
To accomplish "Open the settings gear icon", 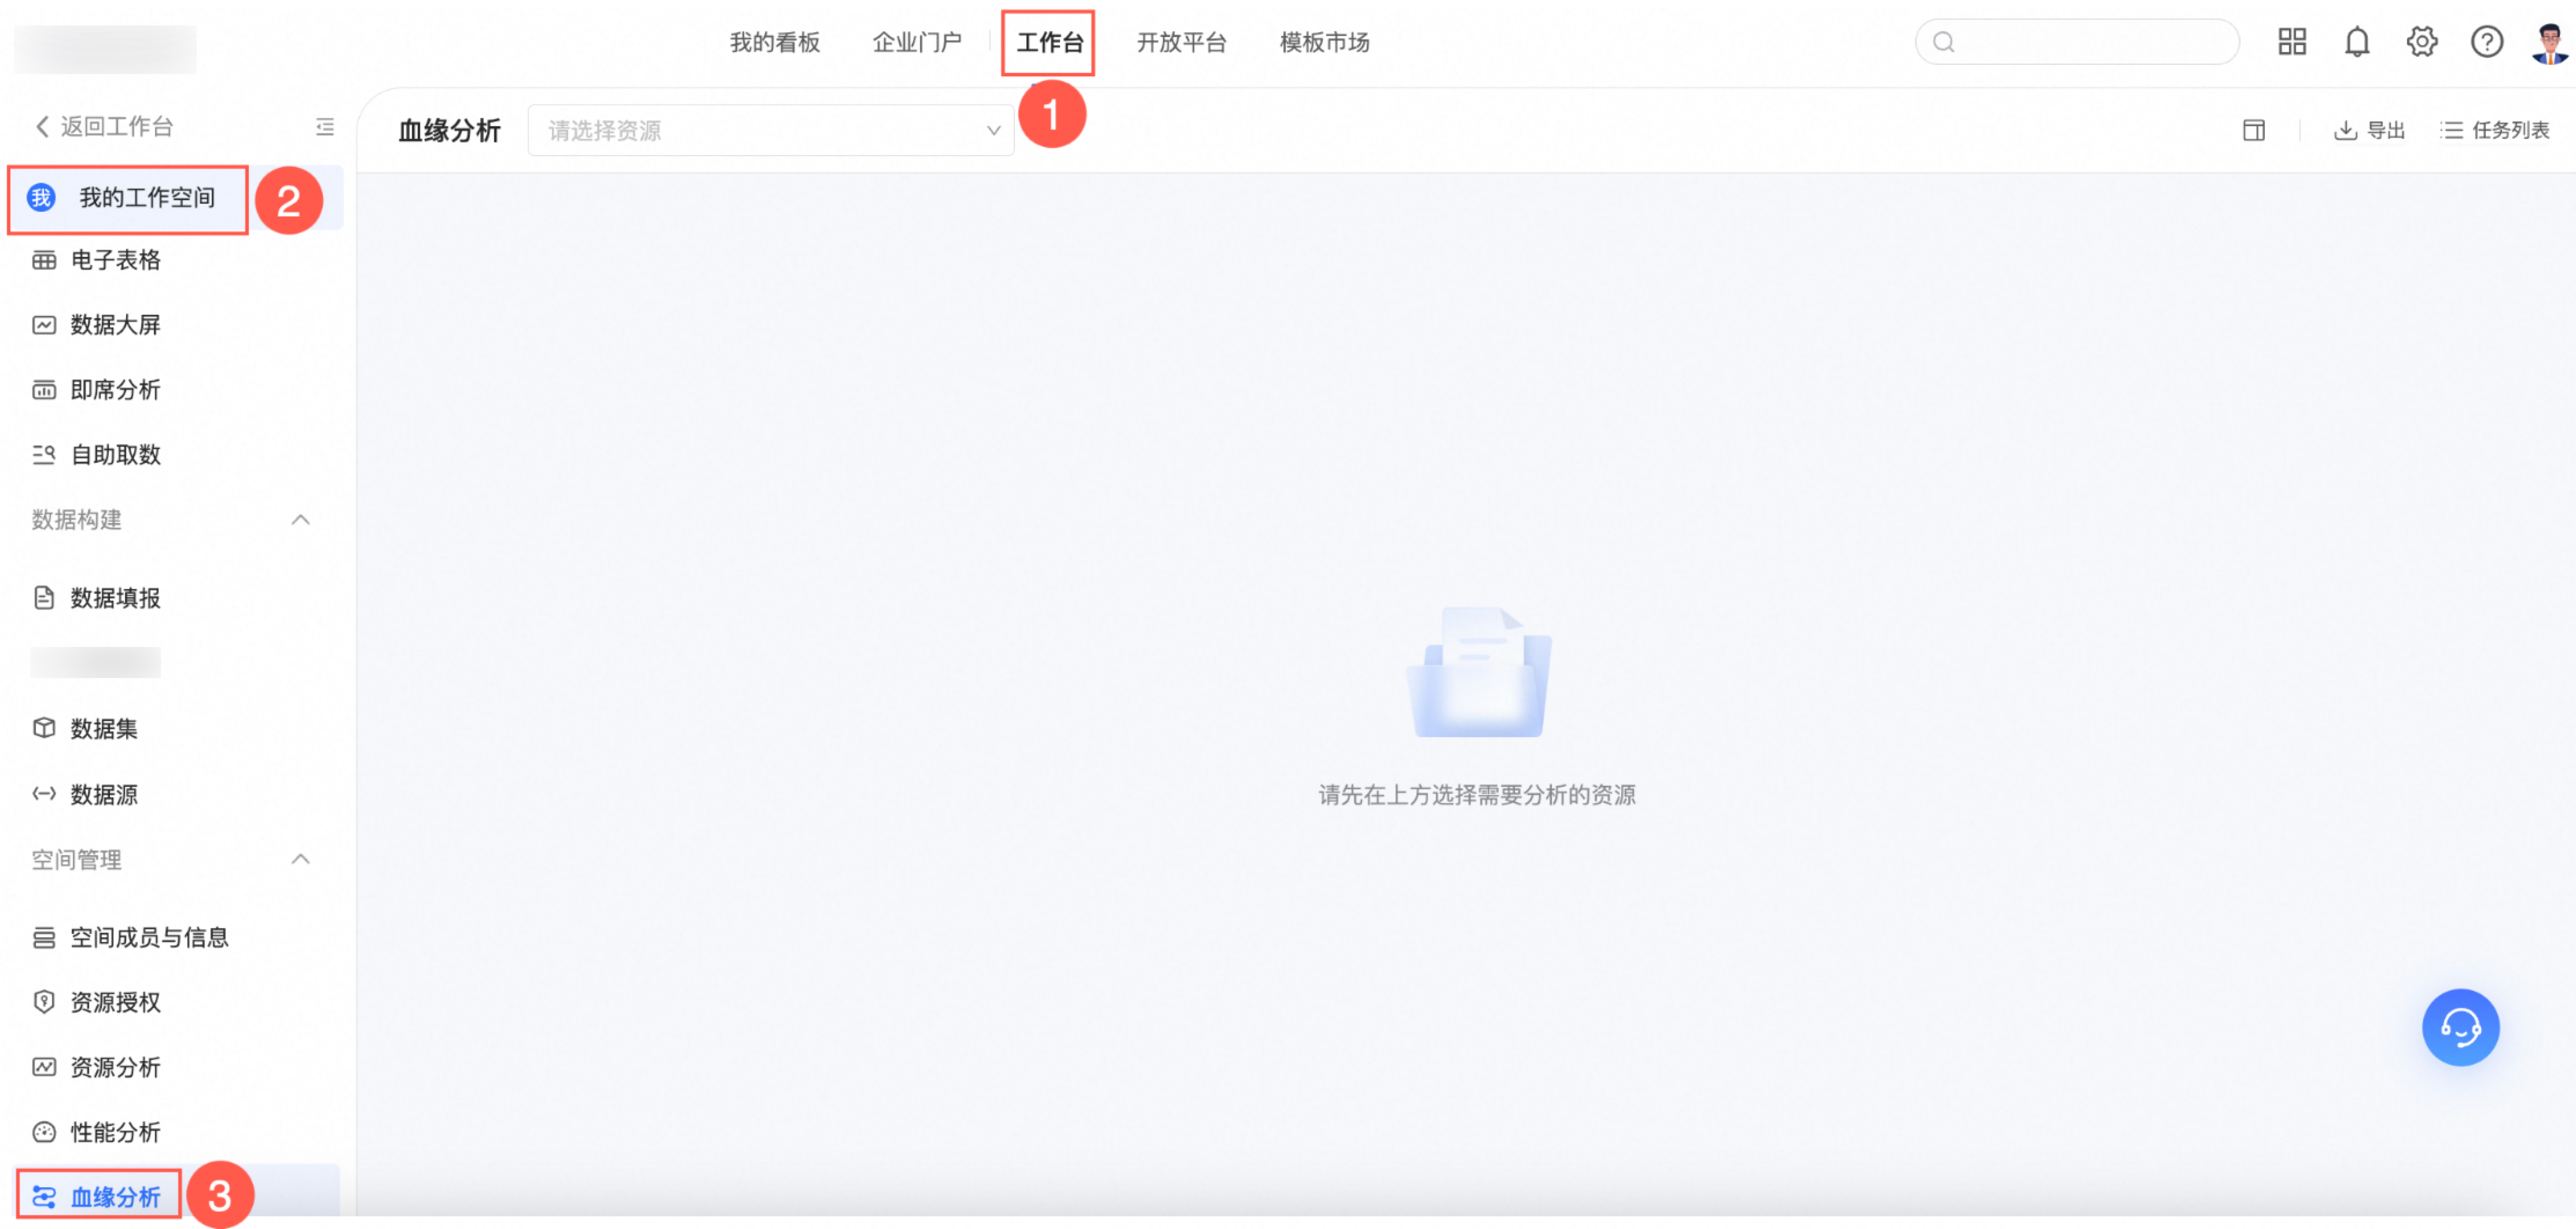I will (2421, 42).
